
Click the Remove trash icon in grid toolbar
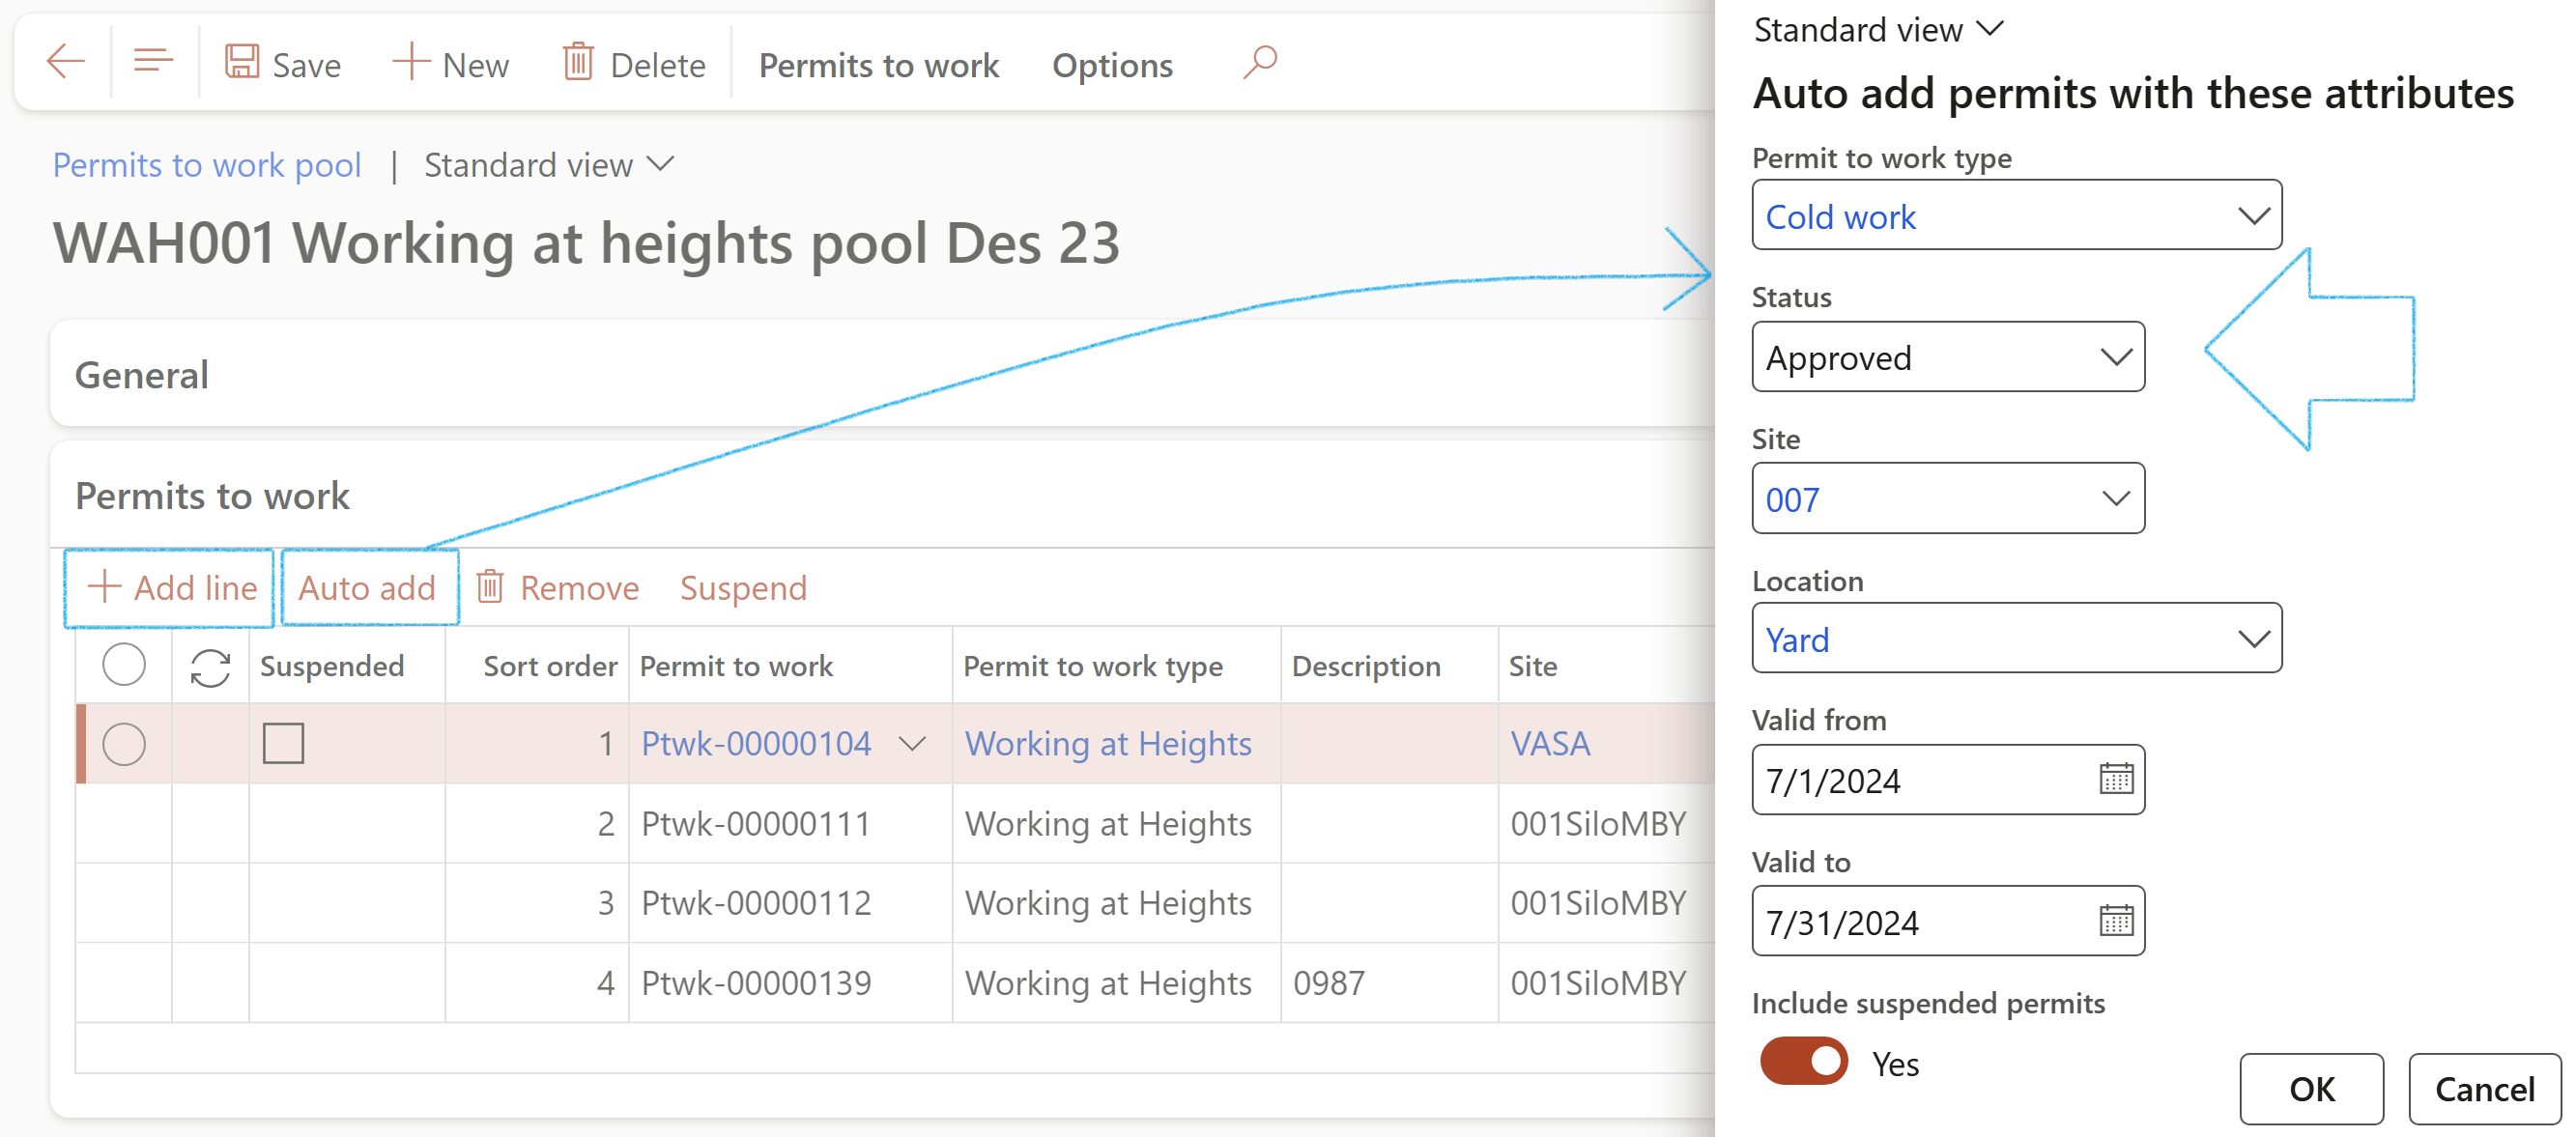pyautogui.click(x=490, y=587)
